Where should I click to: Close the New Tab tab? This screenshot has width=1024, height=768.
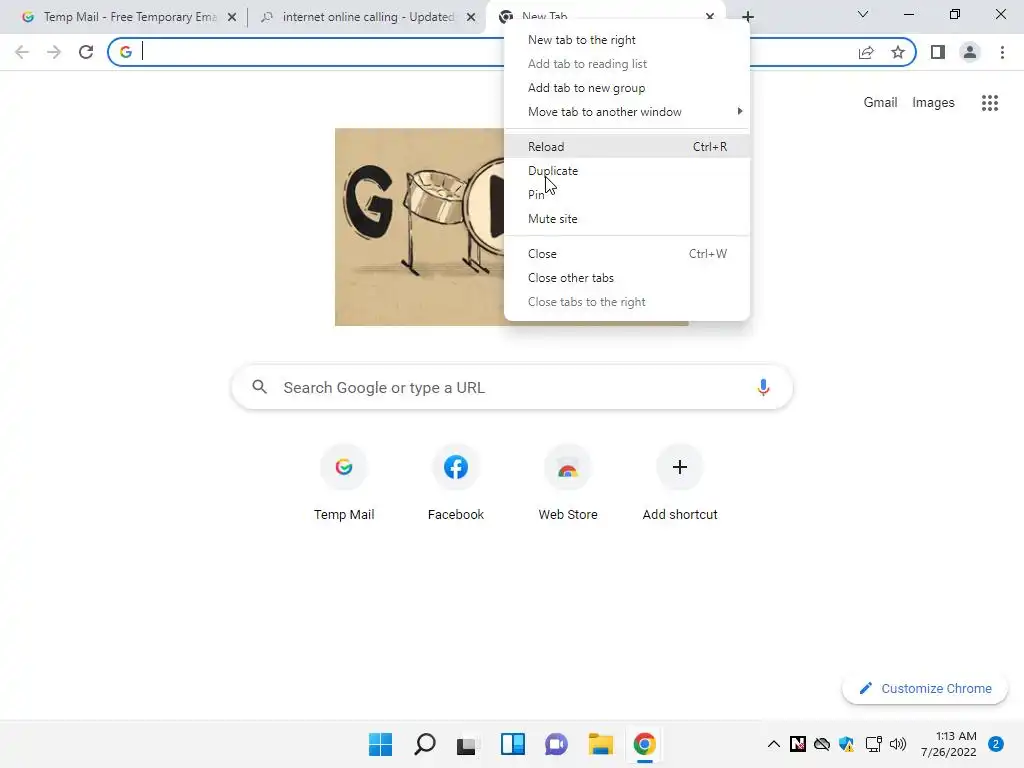tap(710, 16)
